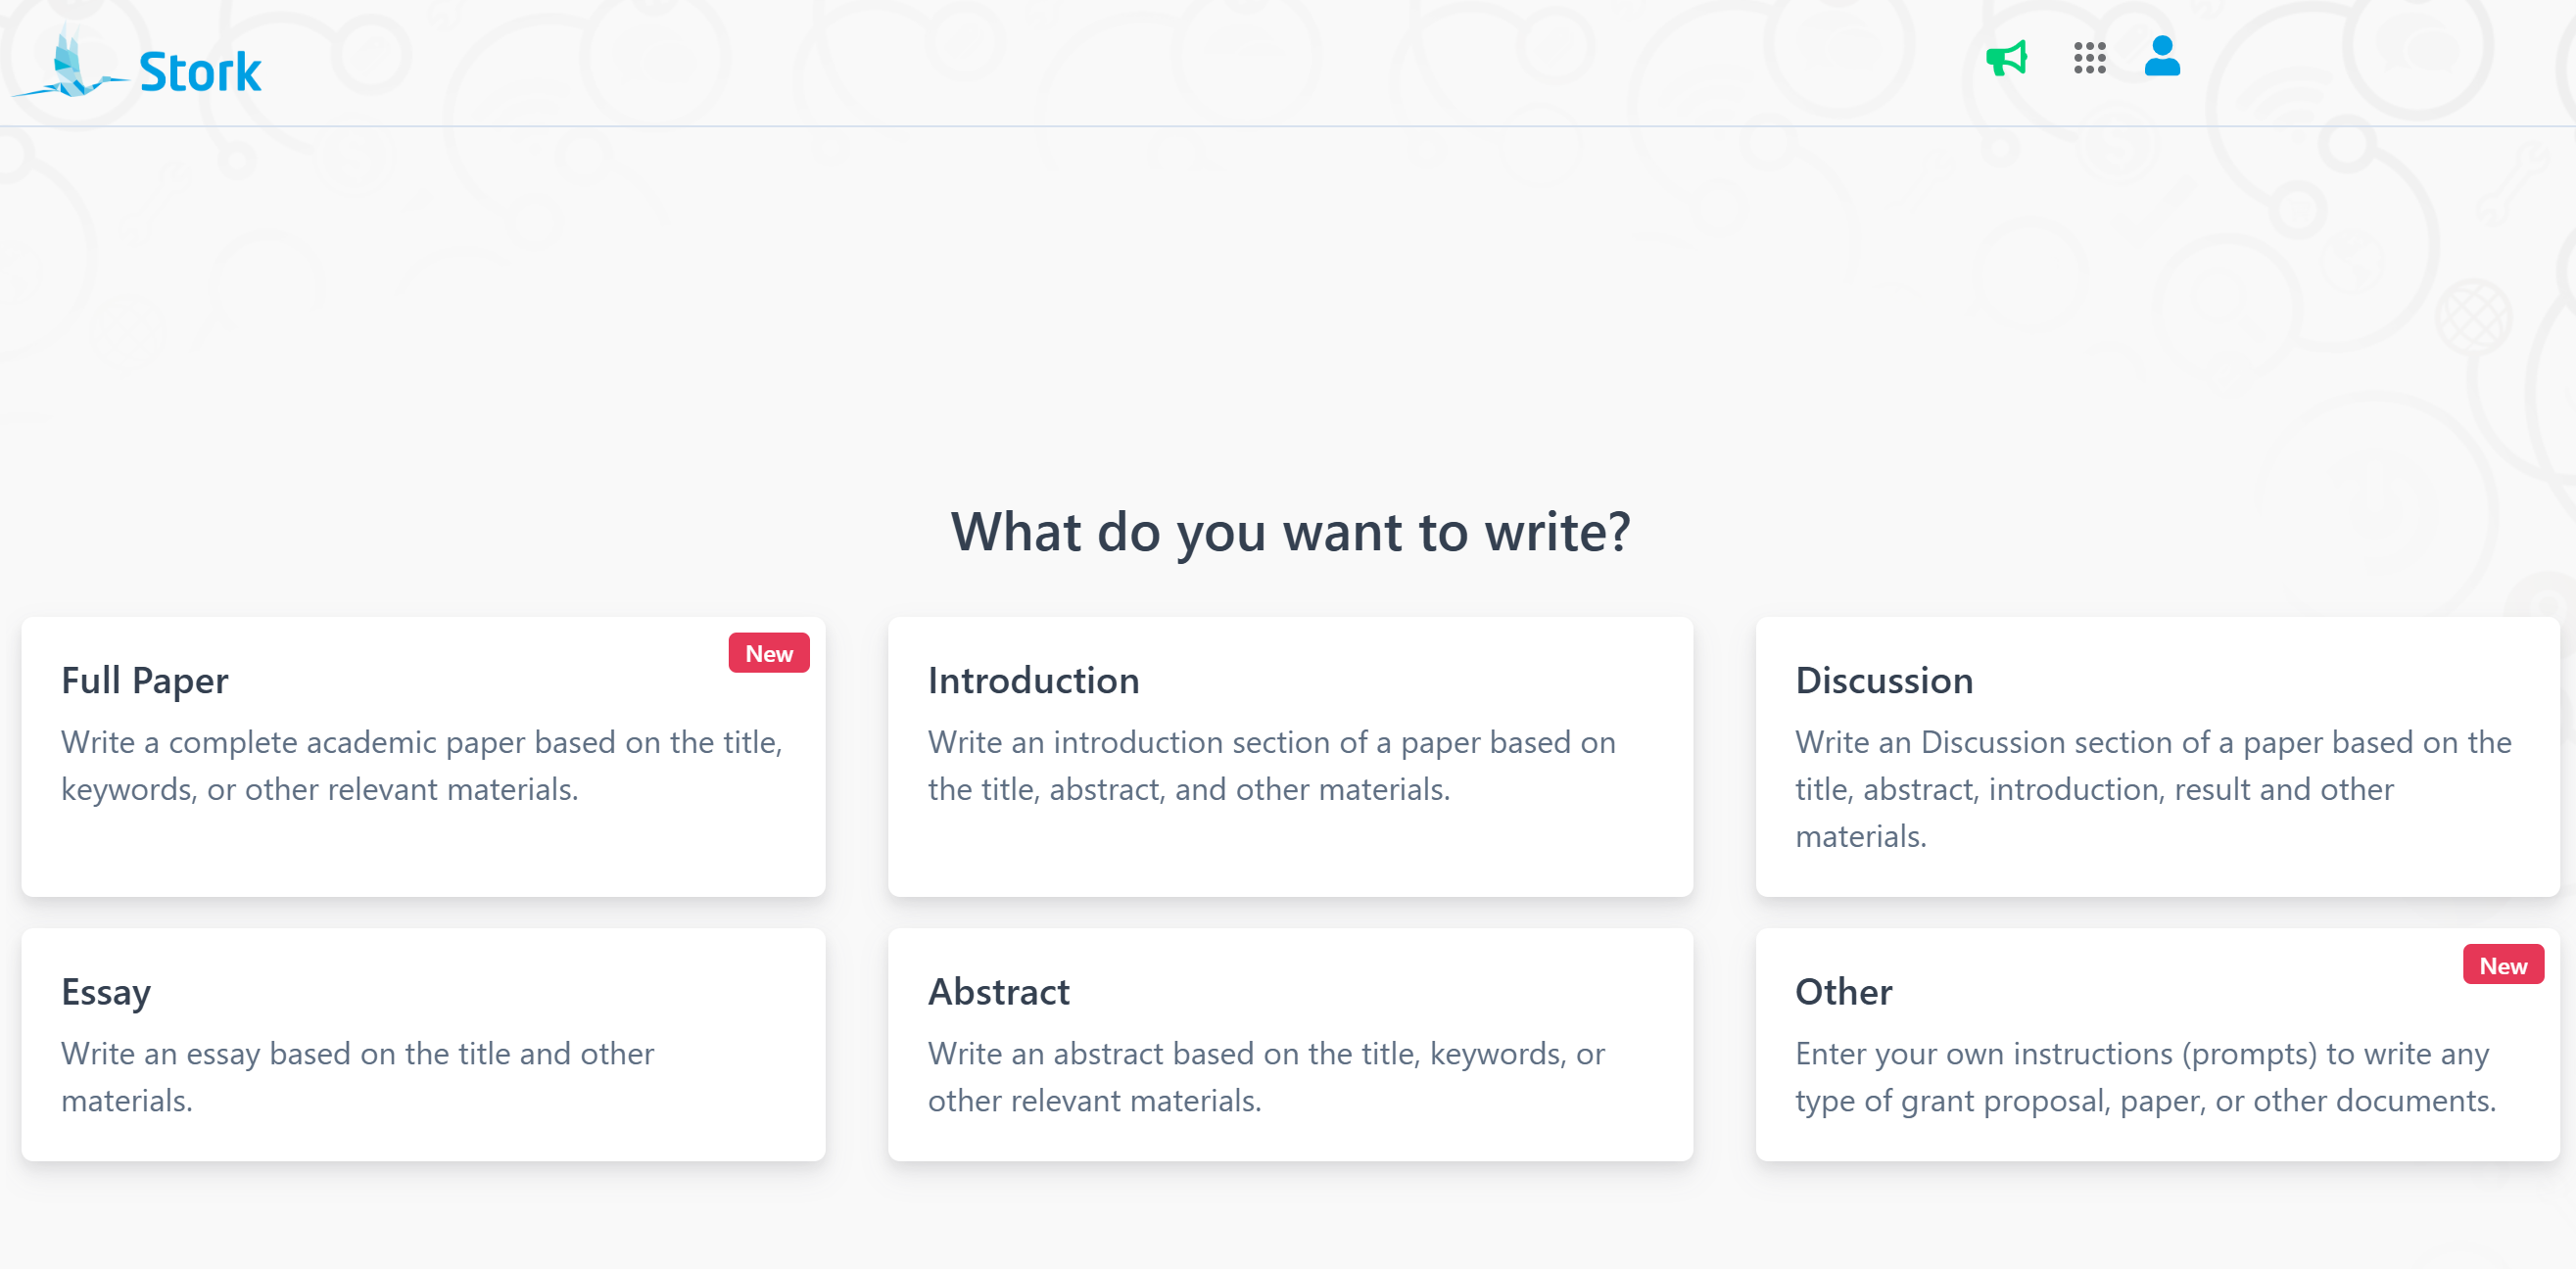Click the "What do you want to write?" heading

click(x=1290, y=531)
